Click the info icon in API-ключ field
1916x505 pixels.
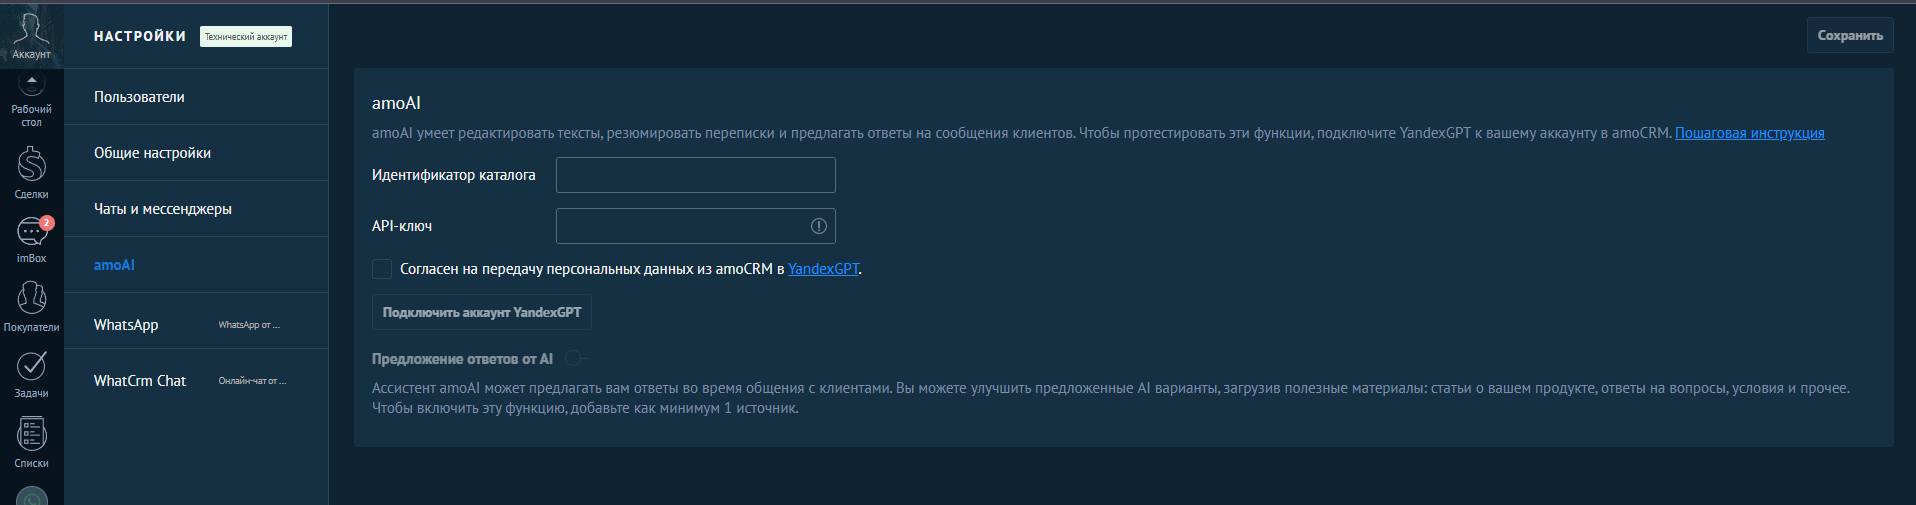click(818, 226)
